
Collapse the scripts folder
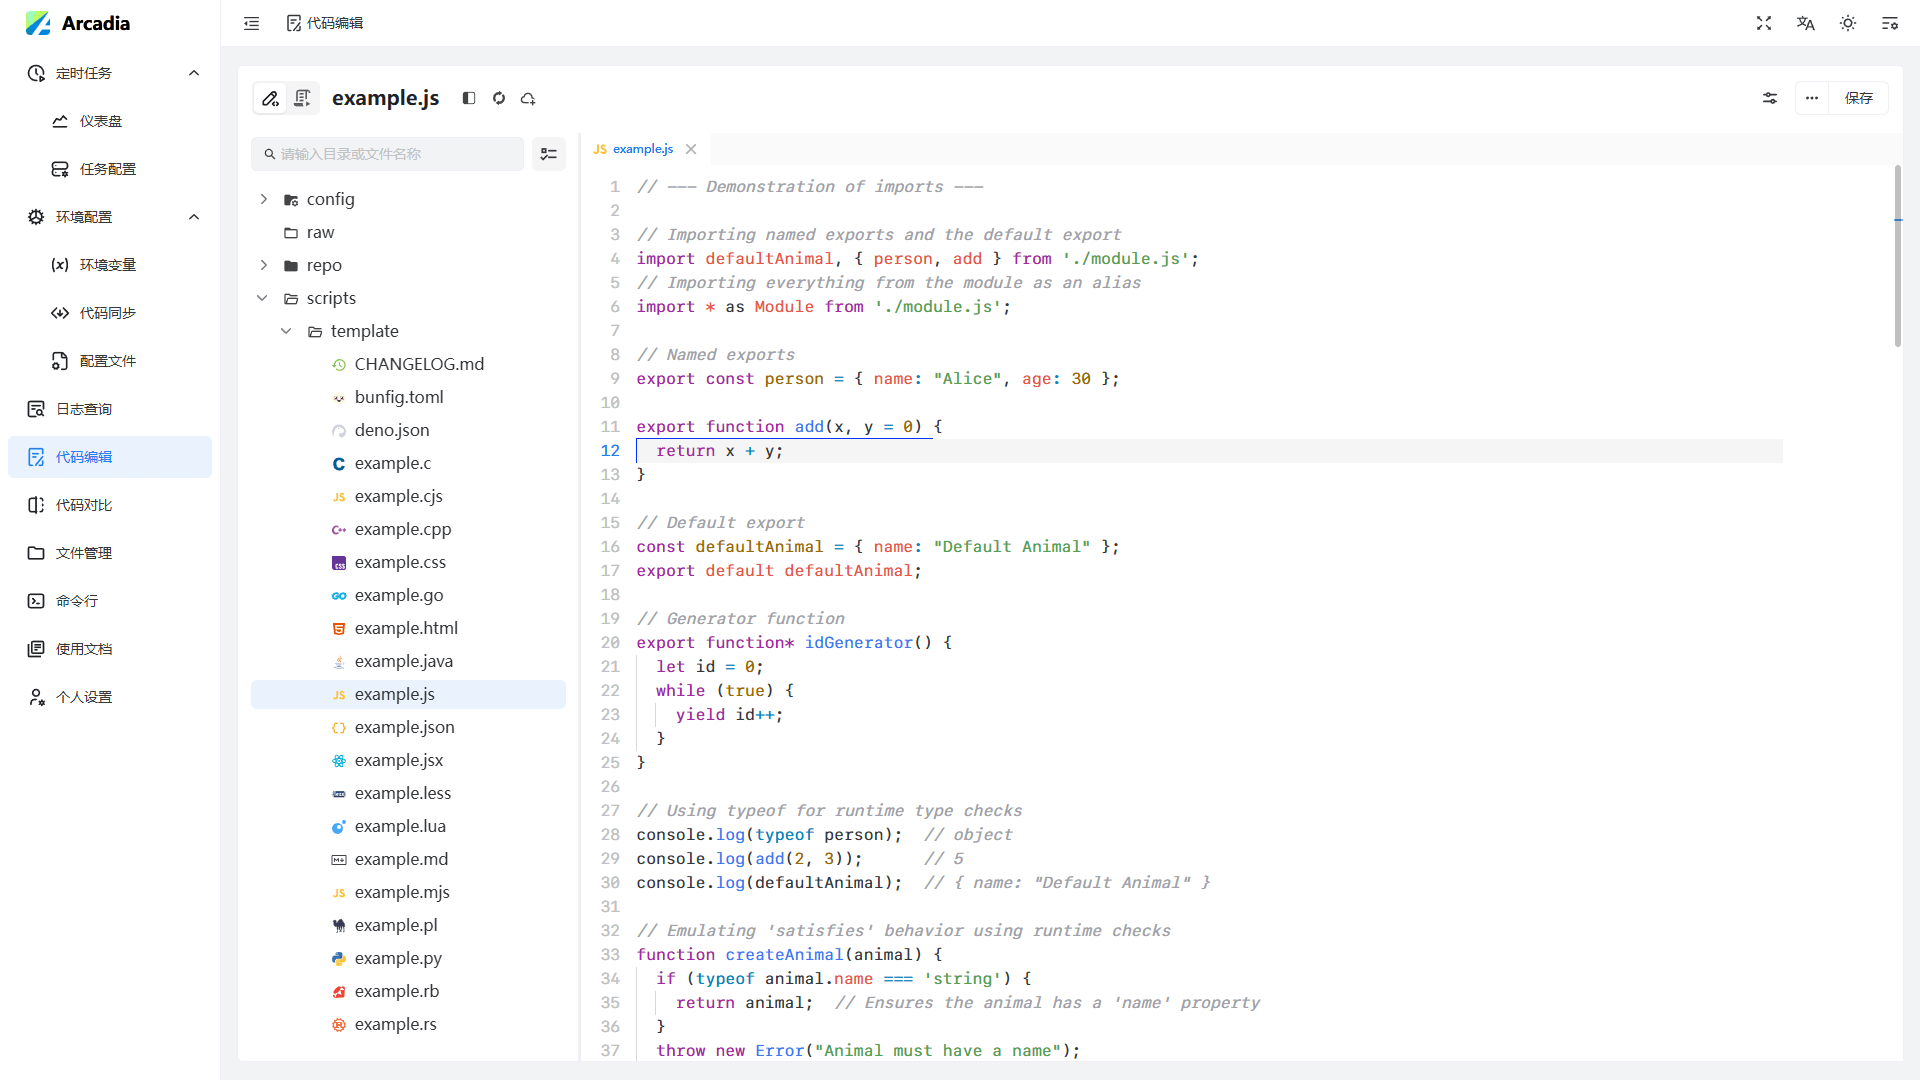262,298
